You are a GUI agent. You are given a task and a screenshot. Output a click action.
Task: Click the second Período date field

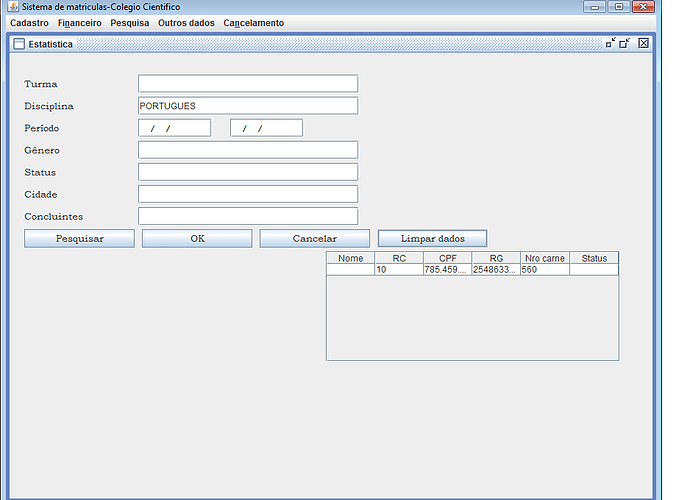point(267,128)
